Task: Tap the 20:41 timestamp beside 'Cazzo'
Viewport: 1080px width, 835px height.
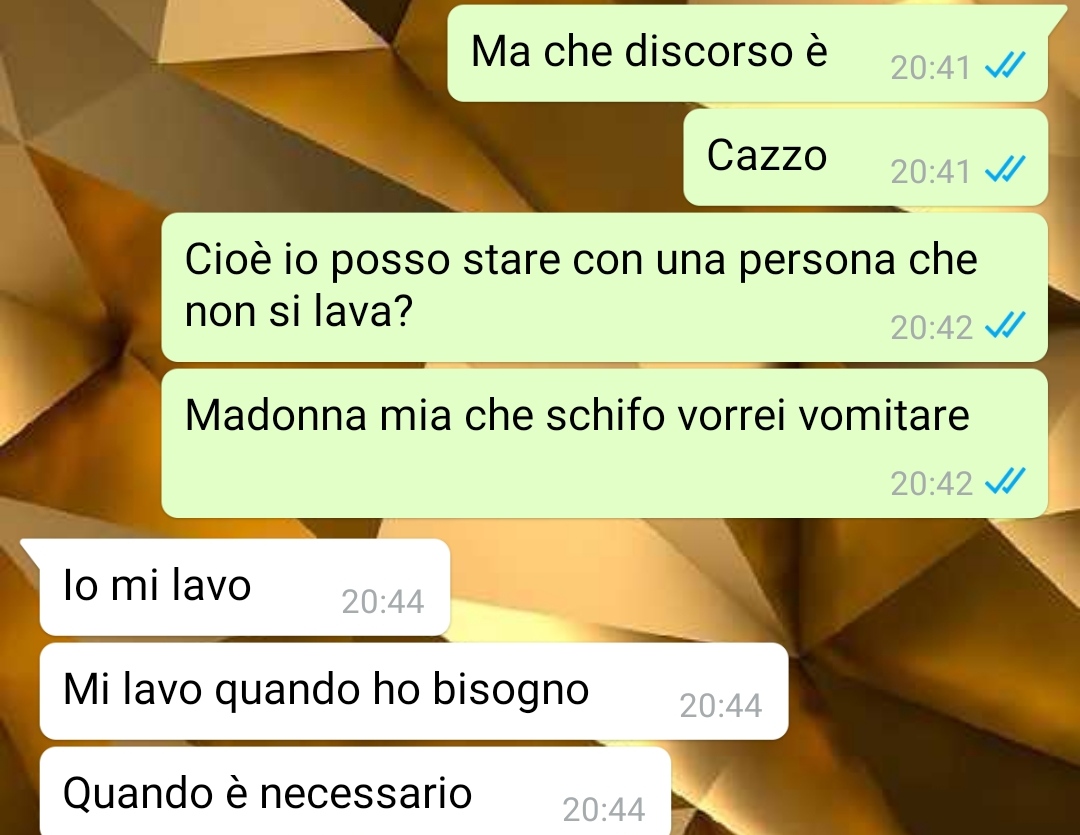Action: tap(930, 172)
